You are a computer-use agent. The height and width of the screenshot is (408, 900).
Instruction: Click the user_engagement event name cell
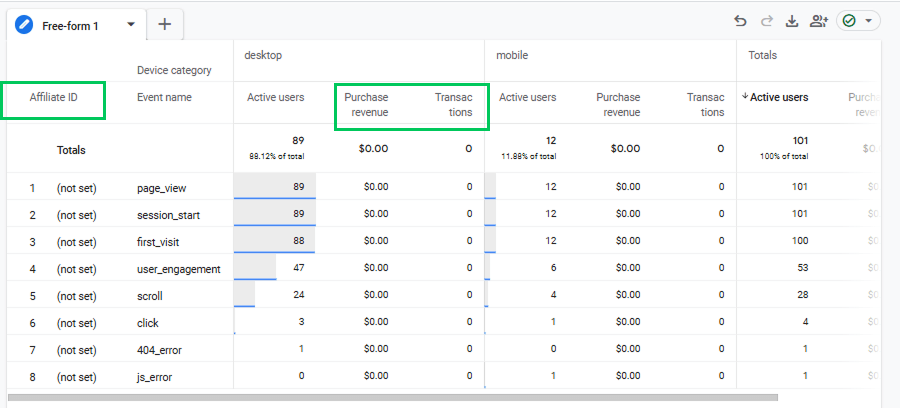click(178, 269)
